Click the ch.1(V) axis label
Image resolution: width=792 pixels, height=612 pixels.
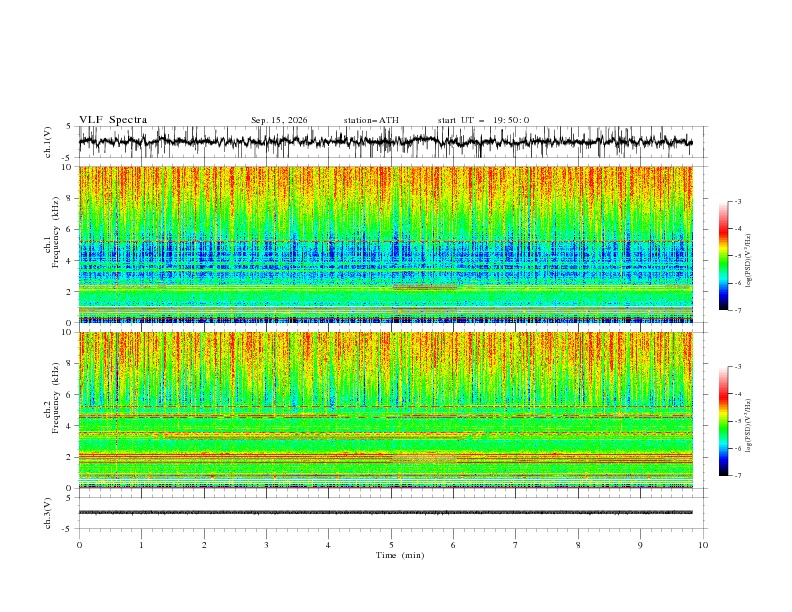point(48,142)
